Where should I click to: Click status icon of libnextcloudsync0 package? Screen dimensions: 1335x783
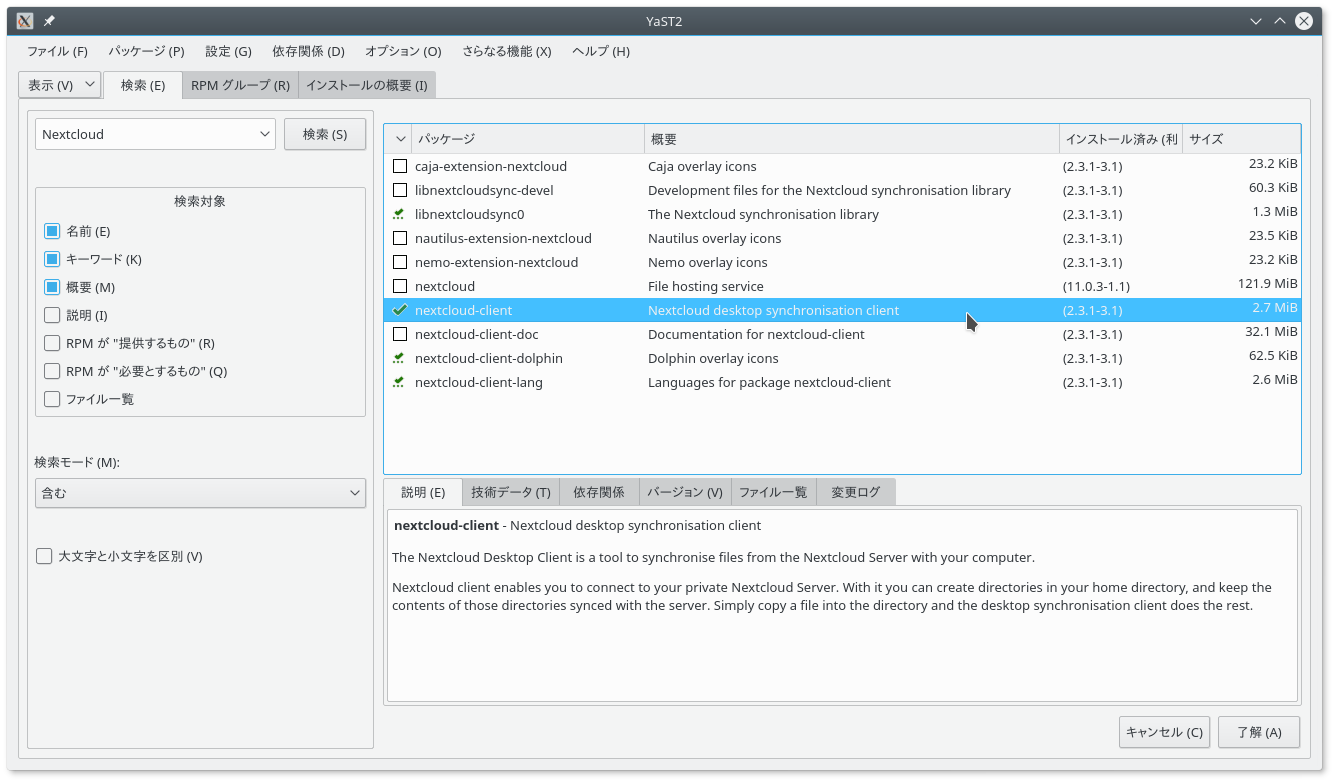coord(400,214)
